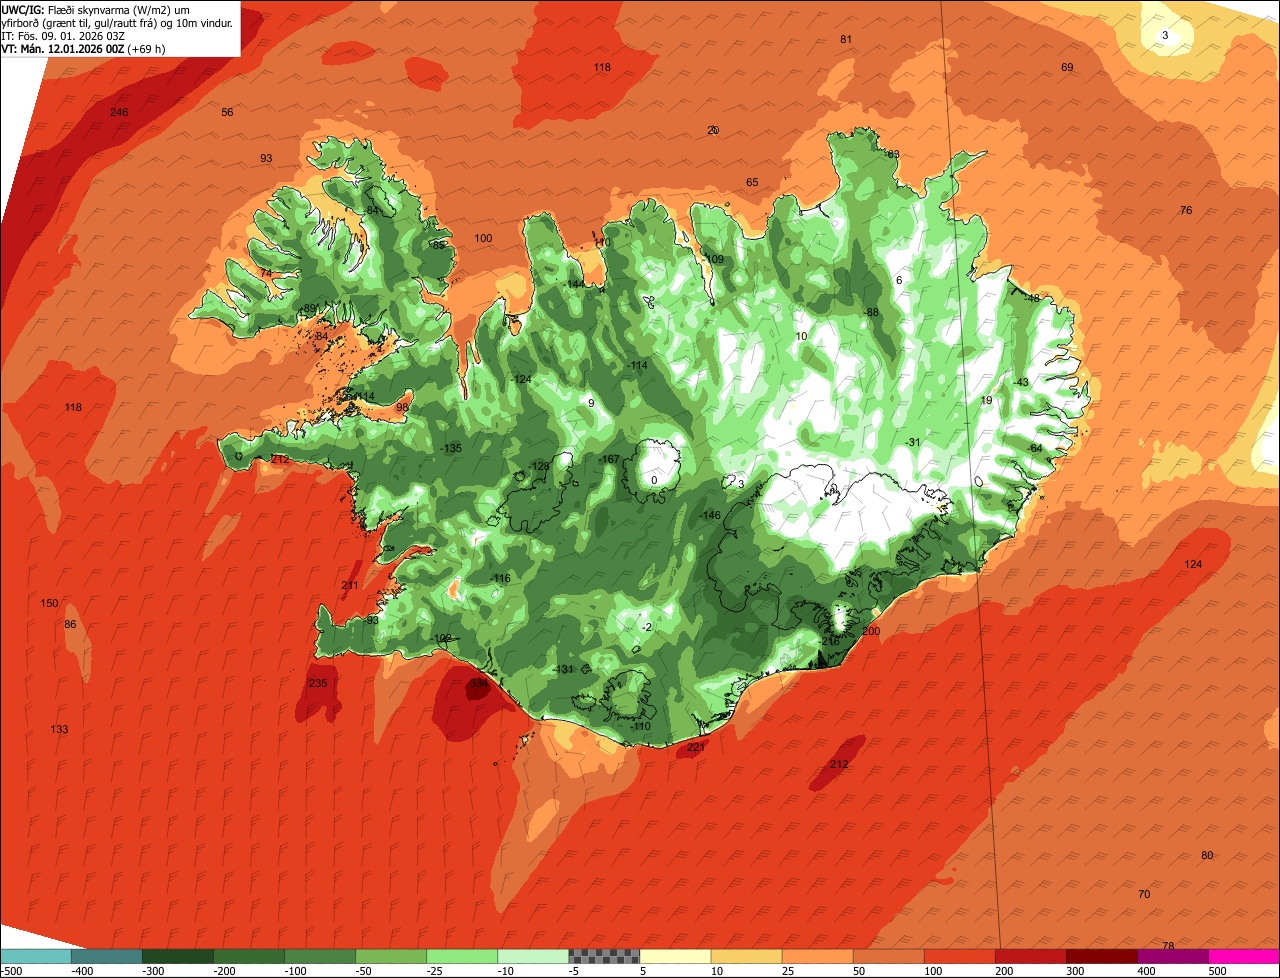Click the map value '70' in the southeast sea
Viewport: 1280px width, 978px height.
[x=1144, y=893]
